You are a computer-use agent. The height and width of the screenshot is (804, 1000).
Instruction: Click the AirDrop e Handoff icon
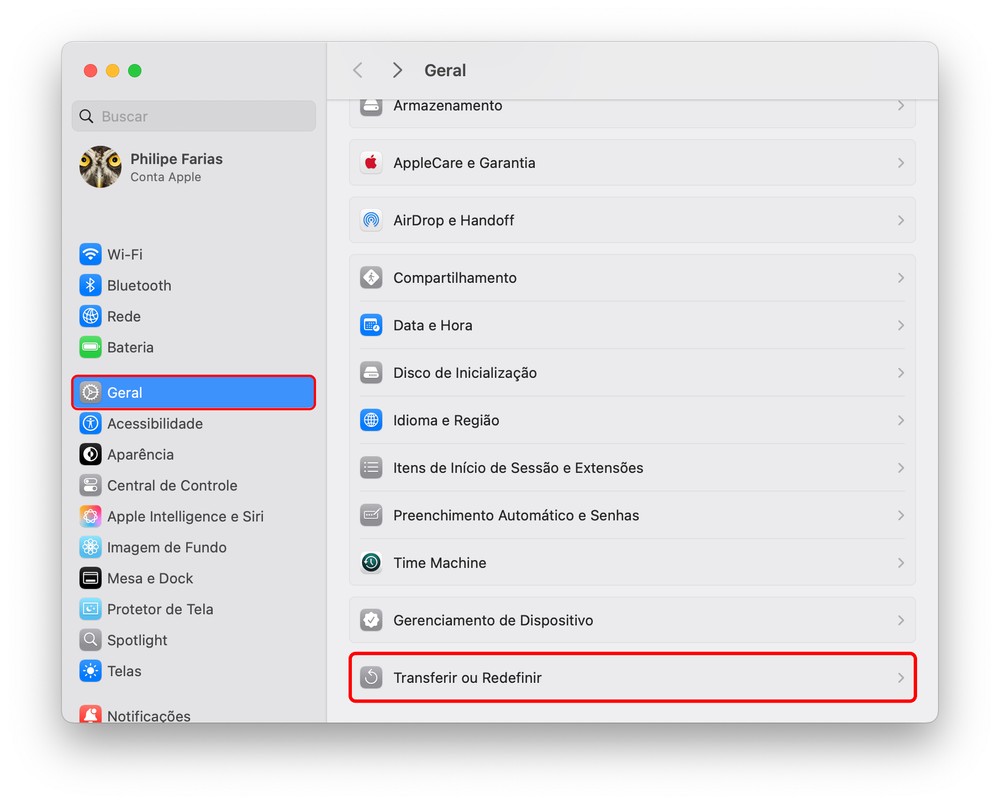tap(371, 220)
